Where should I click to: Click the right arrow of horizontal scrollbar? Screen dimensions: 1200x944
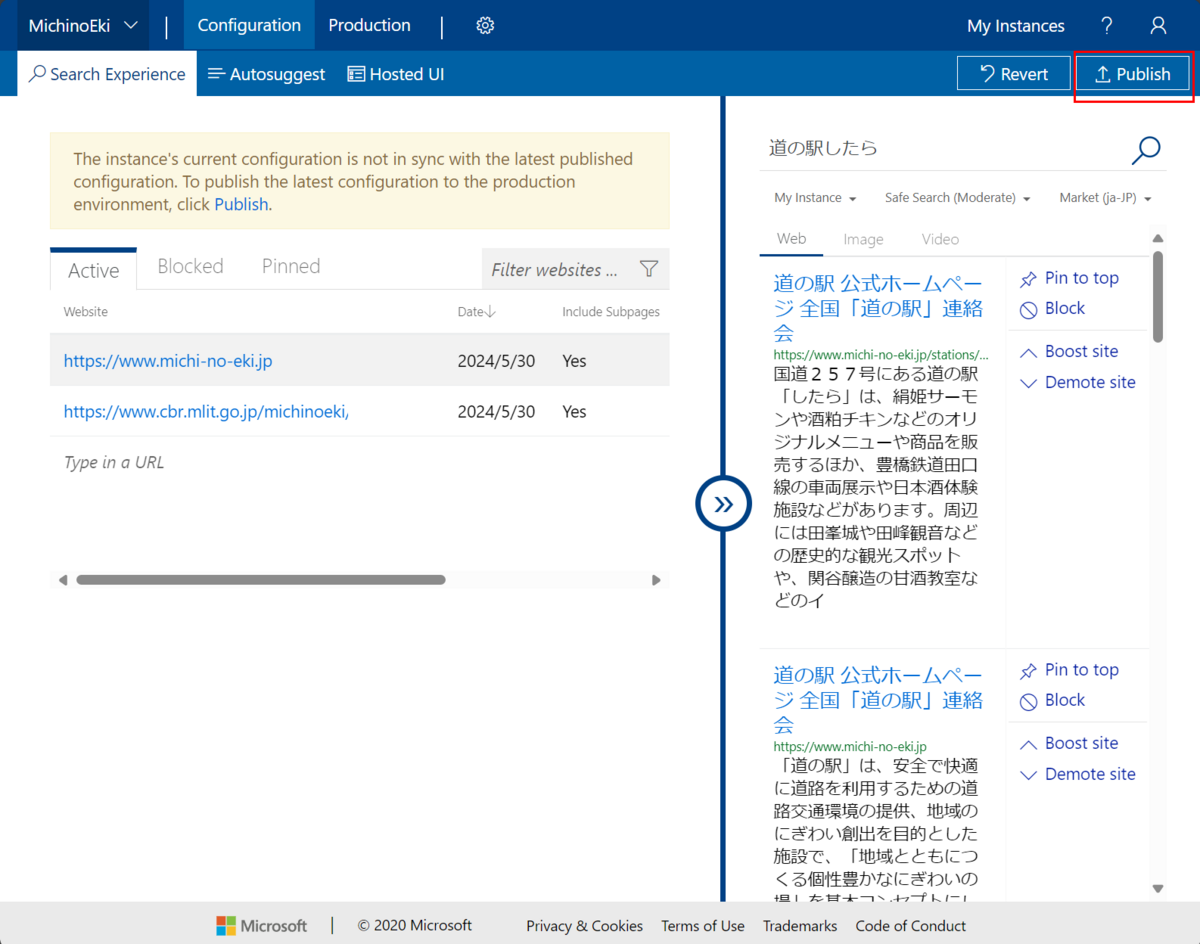click(656, 580)
